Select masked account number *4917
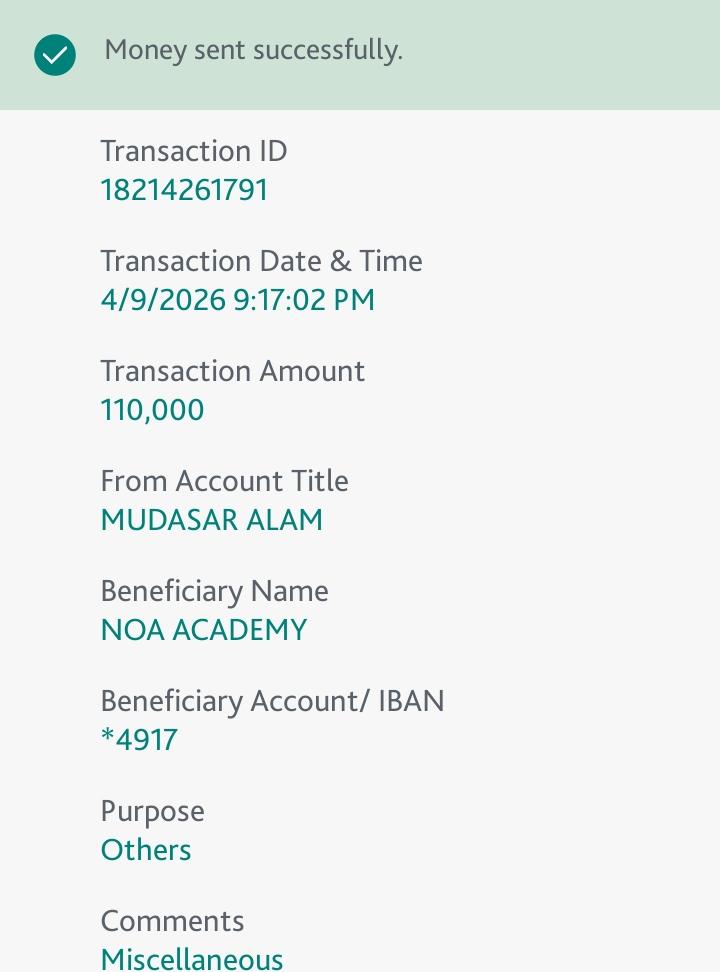The image size is (720, 972). tap(139, 740)
